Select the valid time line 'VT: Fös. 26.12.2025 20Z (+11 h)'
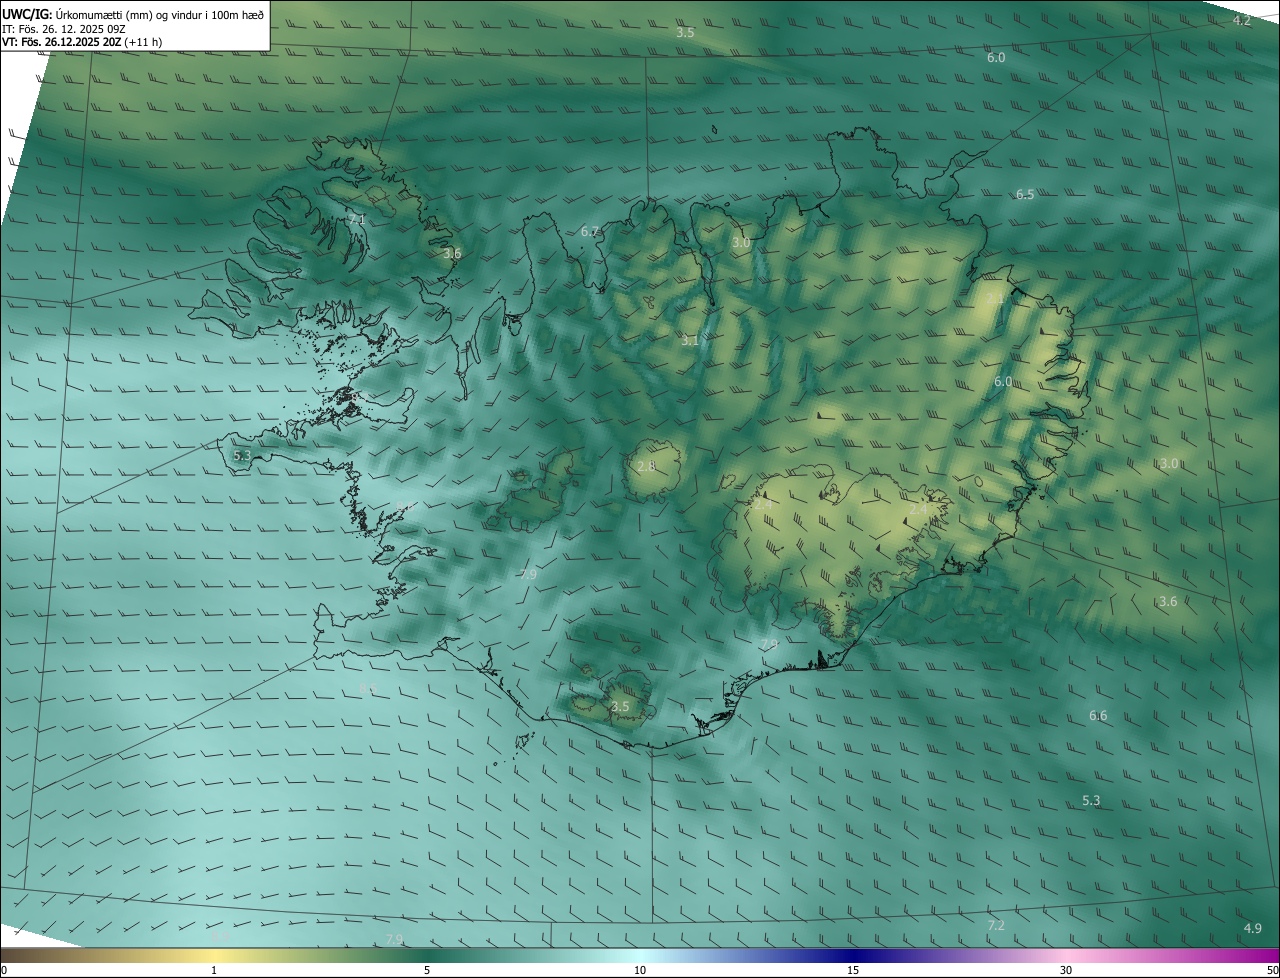Screen dimensions: 1280x978 82,42
